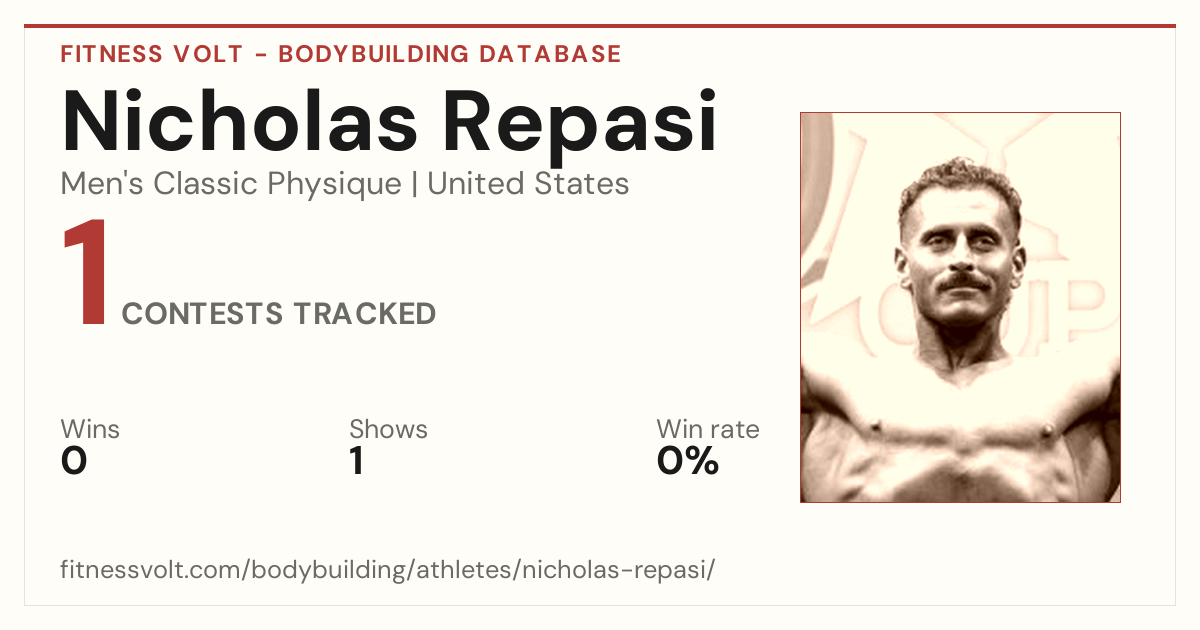Click the Wins stat label
The image size is (1200, 630).
[90, 429]
